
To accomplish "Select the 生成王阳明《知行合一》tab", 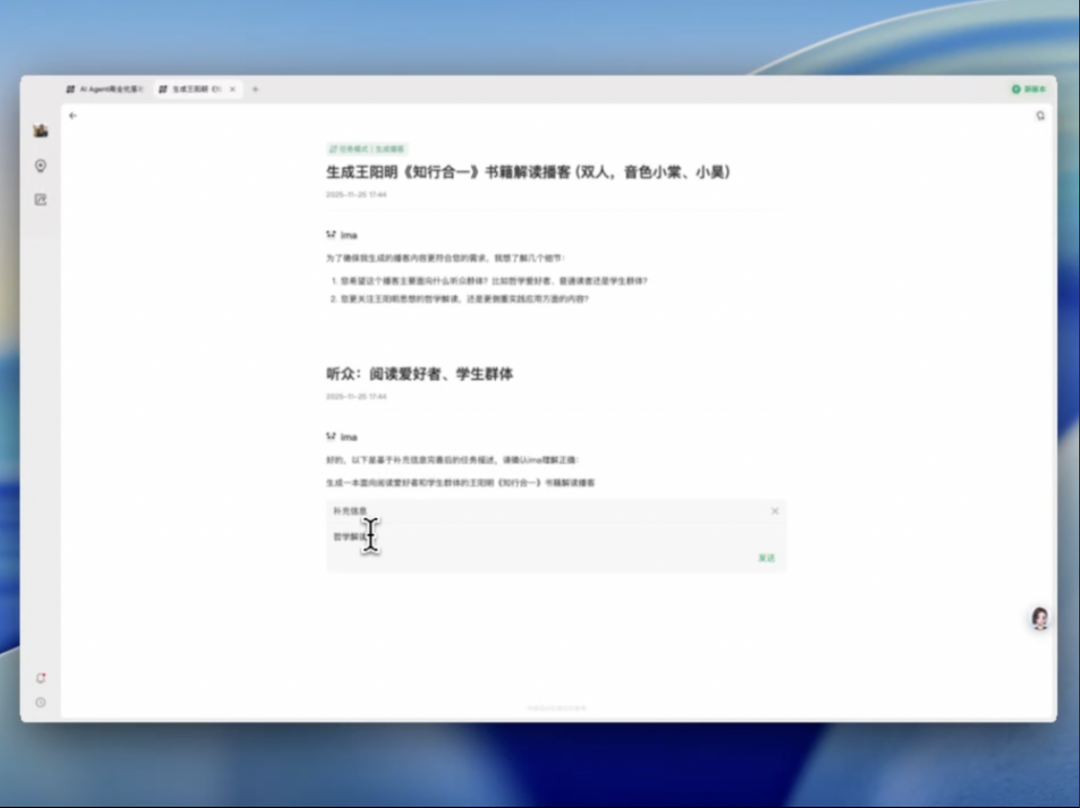I will point(193,89).
